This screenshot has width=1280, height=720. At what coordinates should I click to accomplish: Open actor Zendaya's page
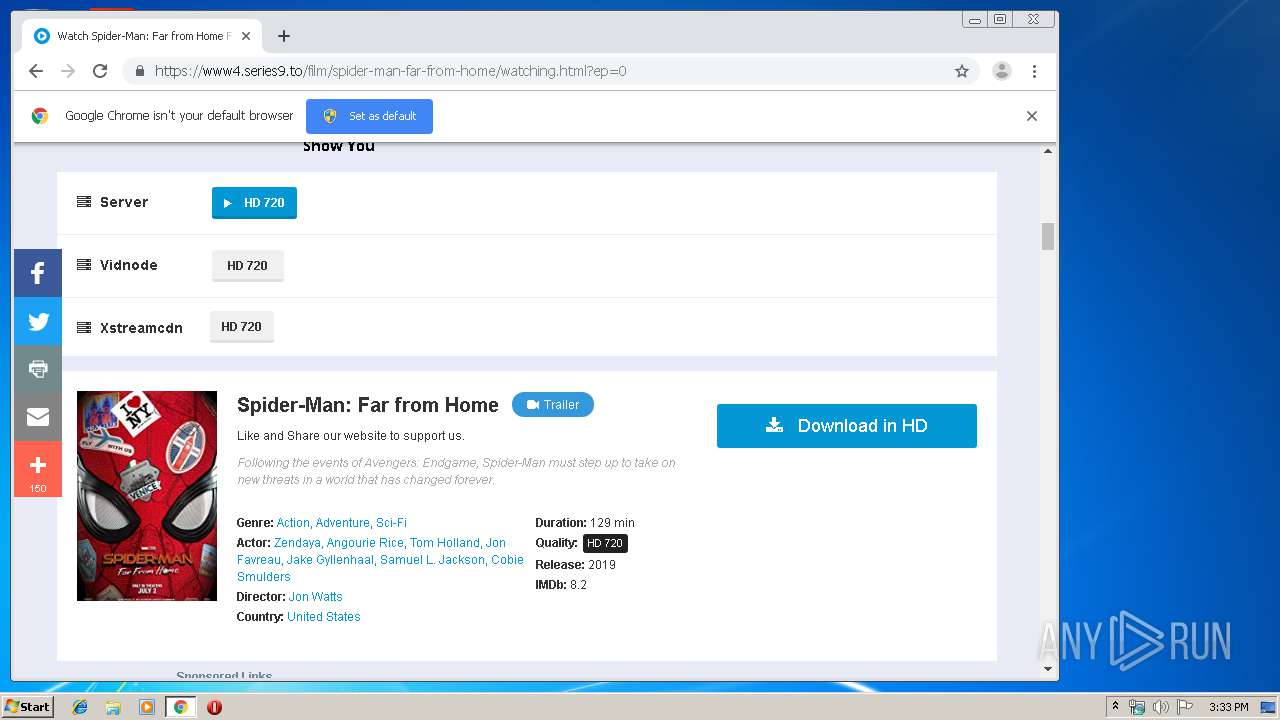point(297,543)
